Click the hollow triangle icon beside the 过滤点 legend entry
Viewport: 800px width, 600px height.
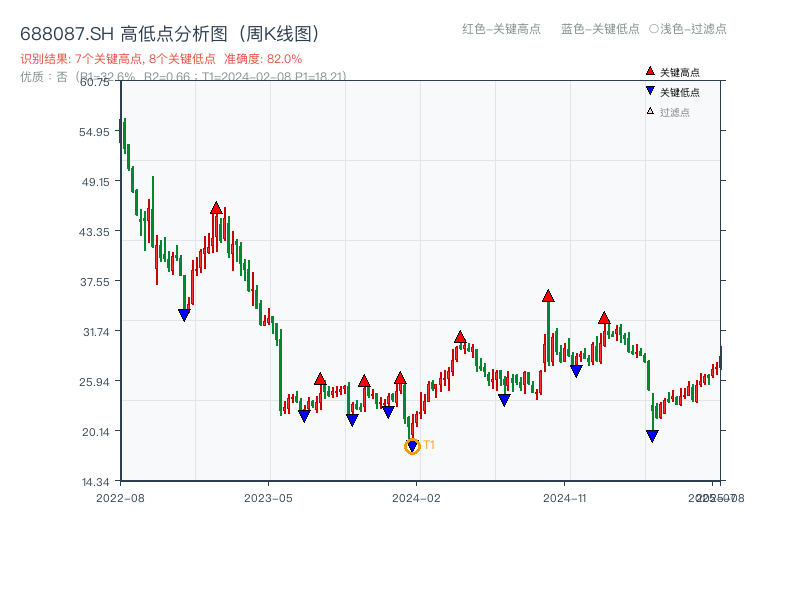coord(650,111)
